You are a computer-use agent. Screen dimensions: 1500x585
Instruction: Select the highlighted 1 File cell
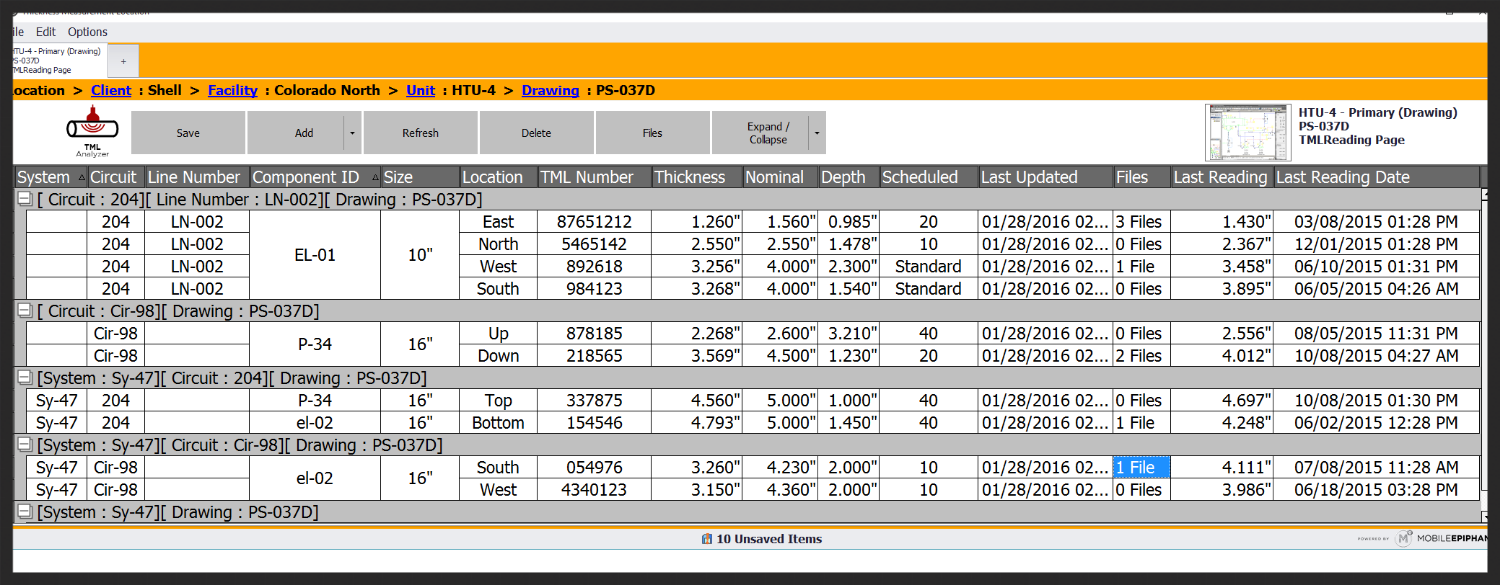click(x=1141, y=467)
